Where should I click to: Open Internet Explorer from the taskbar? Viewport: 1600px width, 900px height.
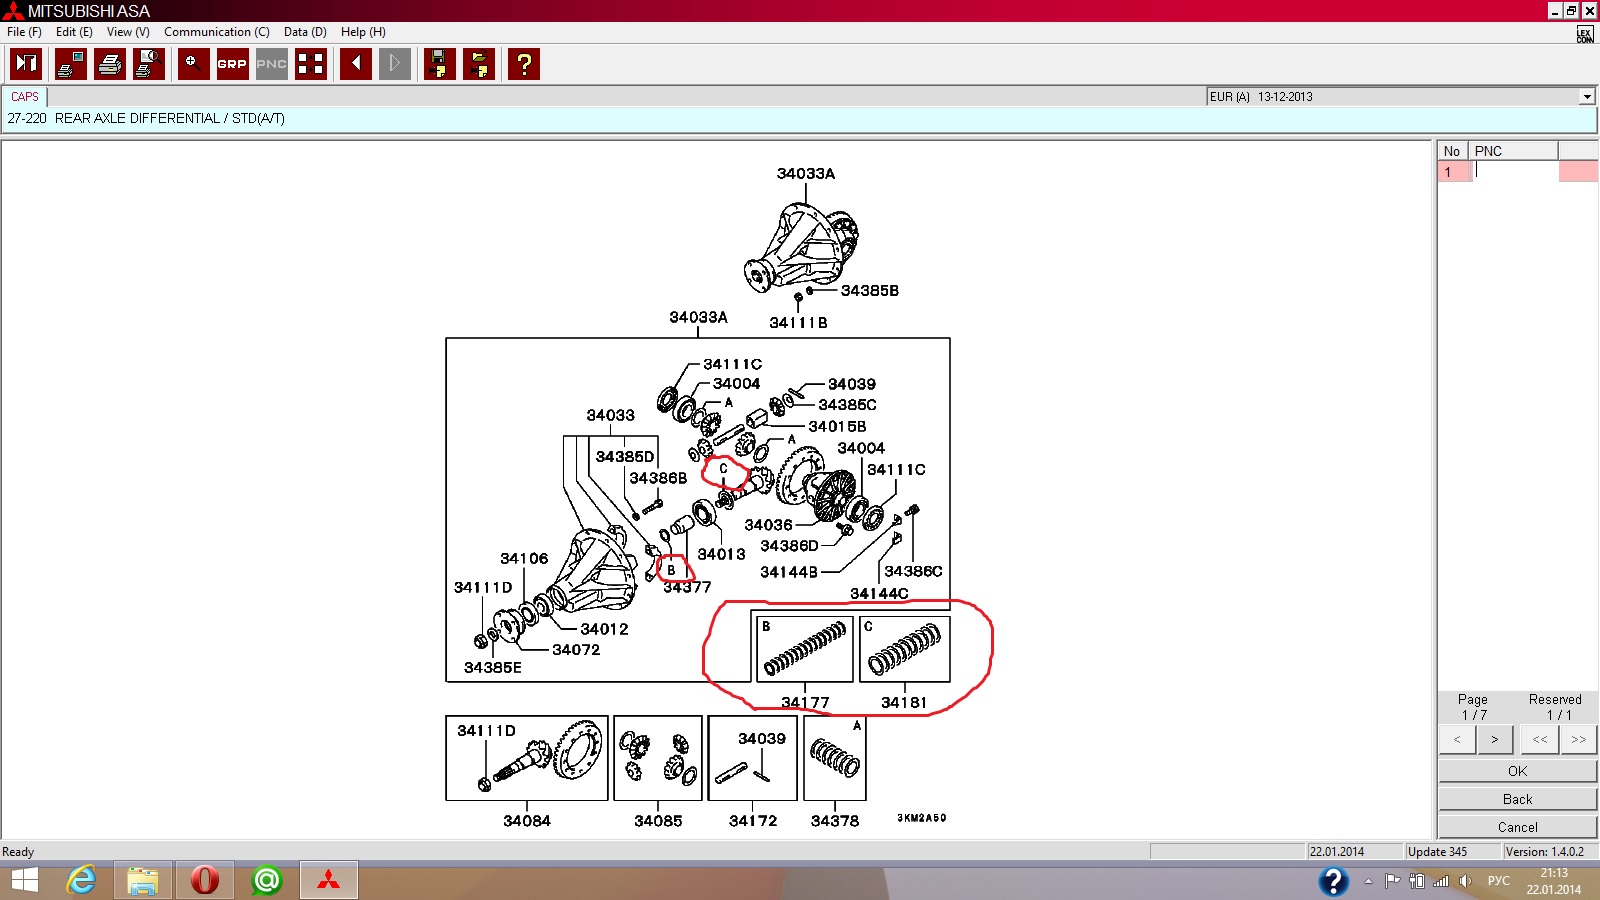click(81, 880)
